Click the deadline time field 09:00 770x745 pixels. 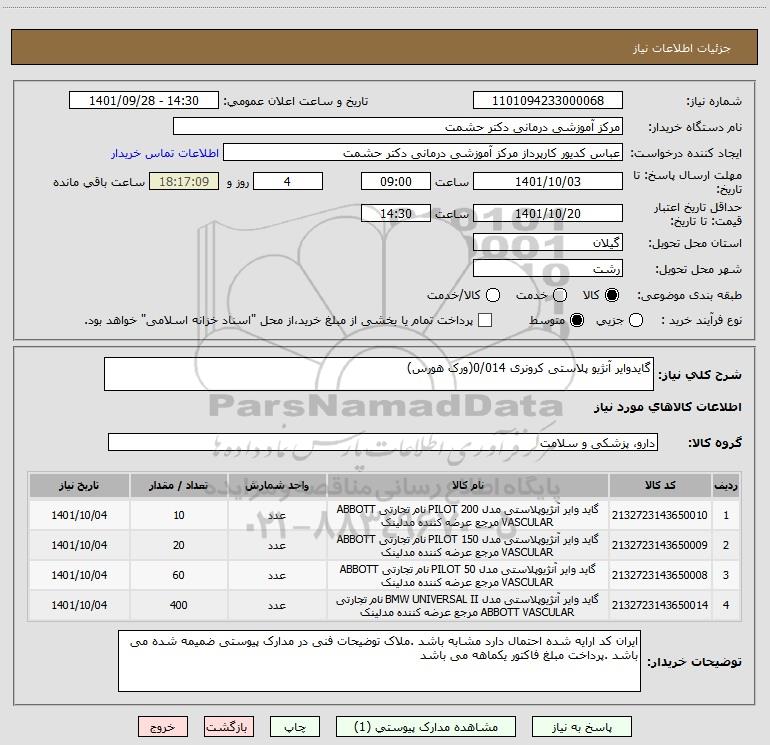pos(396,181)
